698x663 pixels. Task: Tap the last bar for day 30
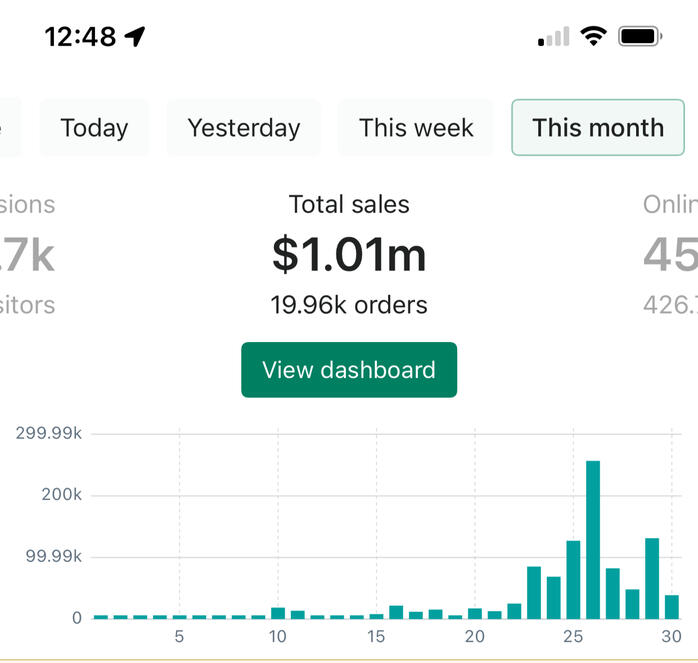[x=672, y=607]
